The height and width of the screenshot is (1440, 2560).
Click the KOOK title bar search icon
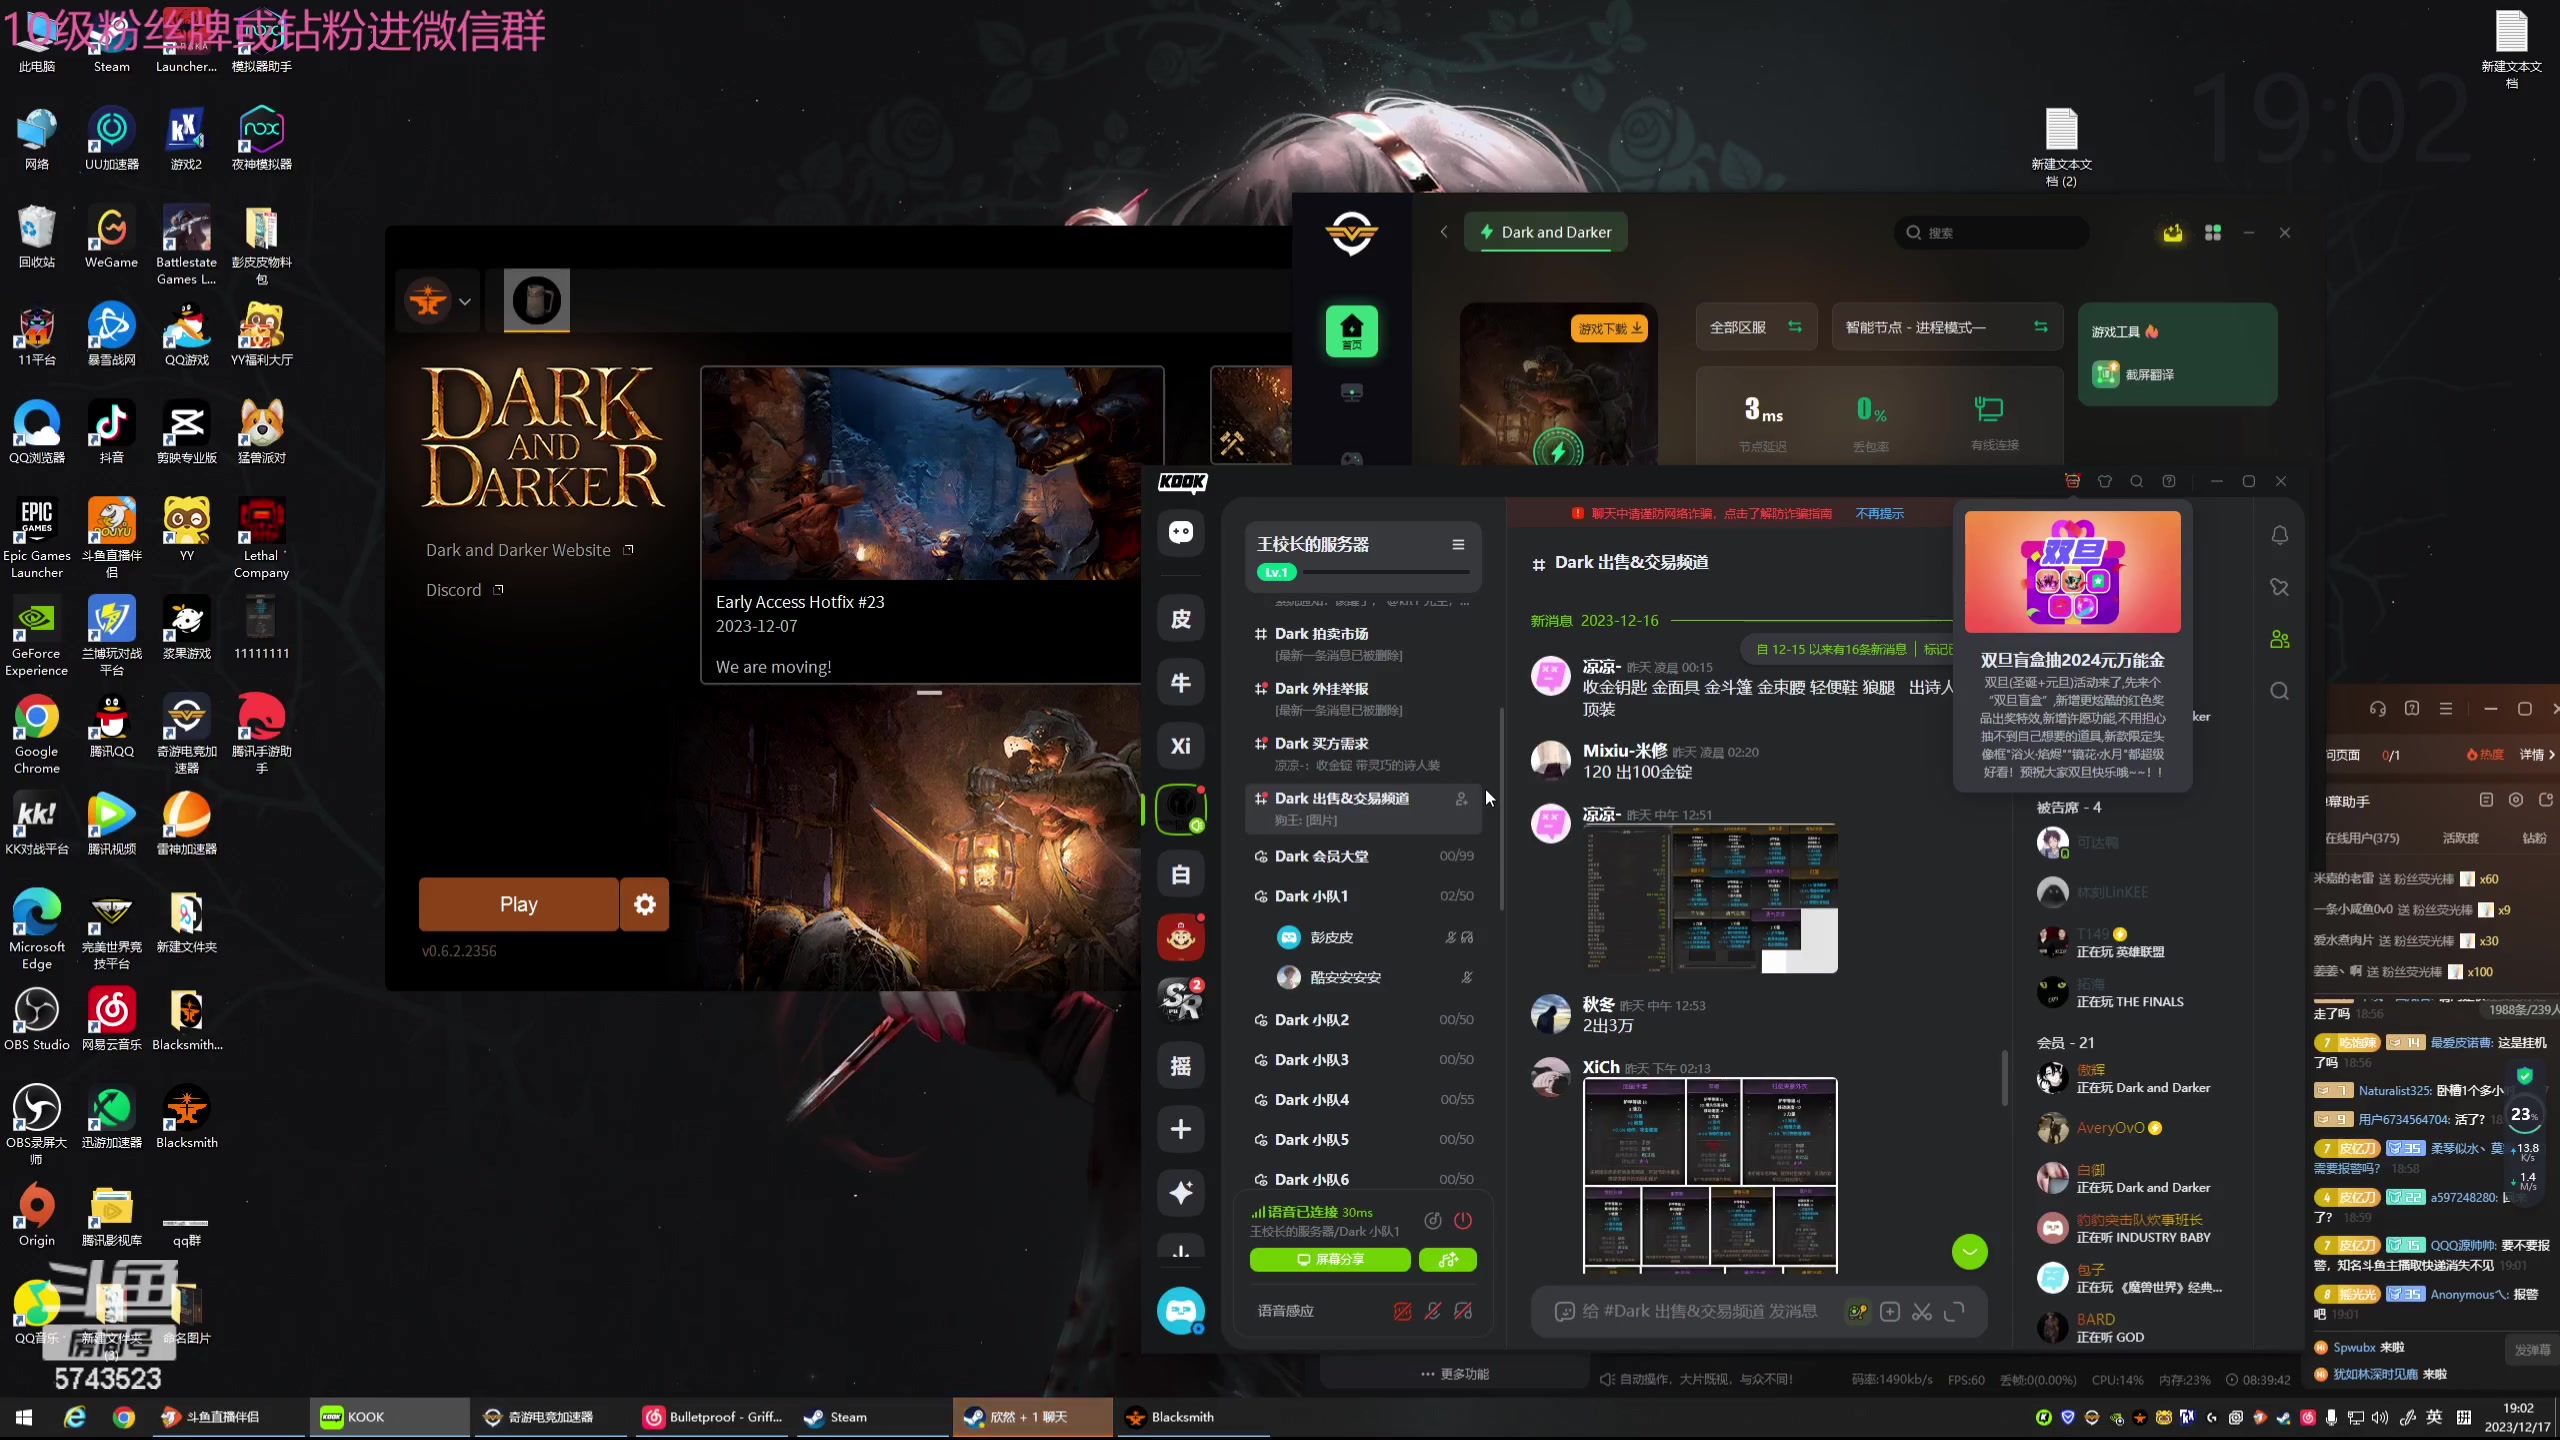coord(2136,482)
